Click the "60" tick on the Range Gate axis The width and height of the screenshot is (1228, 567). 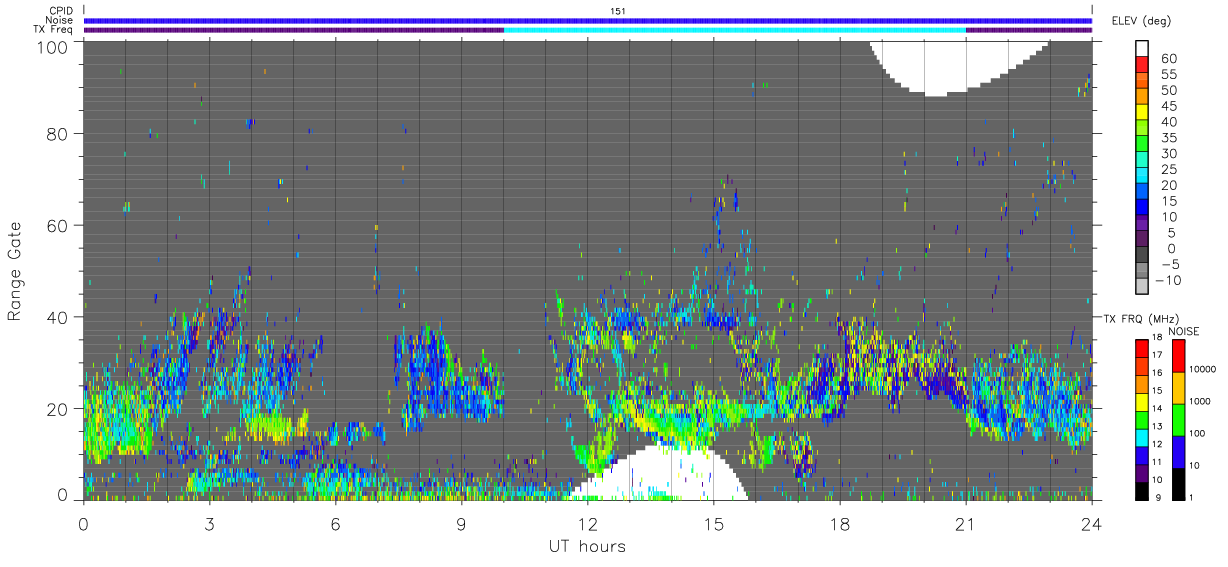click(57, 225)
